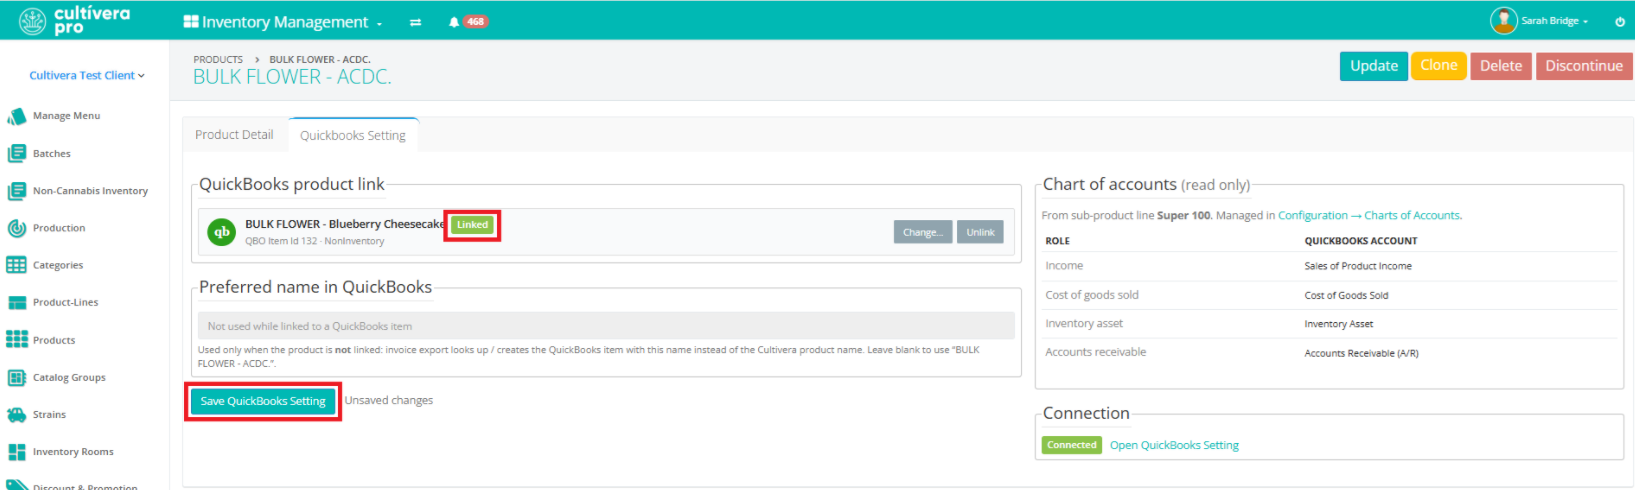This screenshot has width=1635, height=490.
Task: Expand the Cultivera Test Client dropdown
Action: 87,75
